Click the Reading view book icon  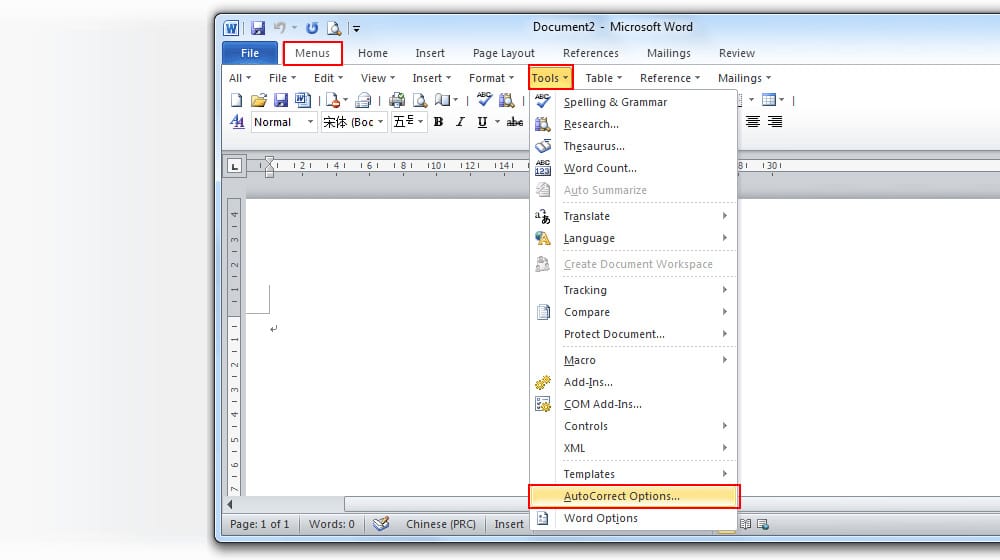[443, 100]
